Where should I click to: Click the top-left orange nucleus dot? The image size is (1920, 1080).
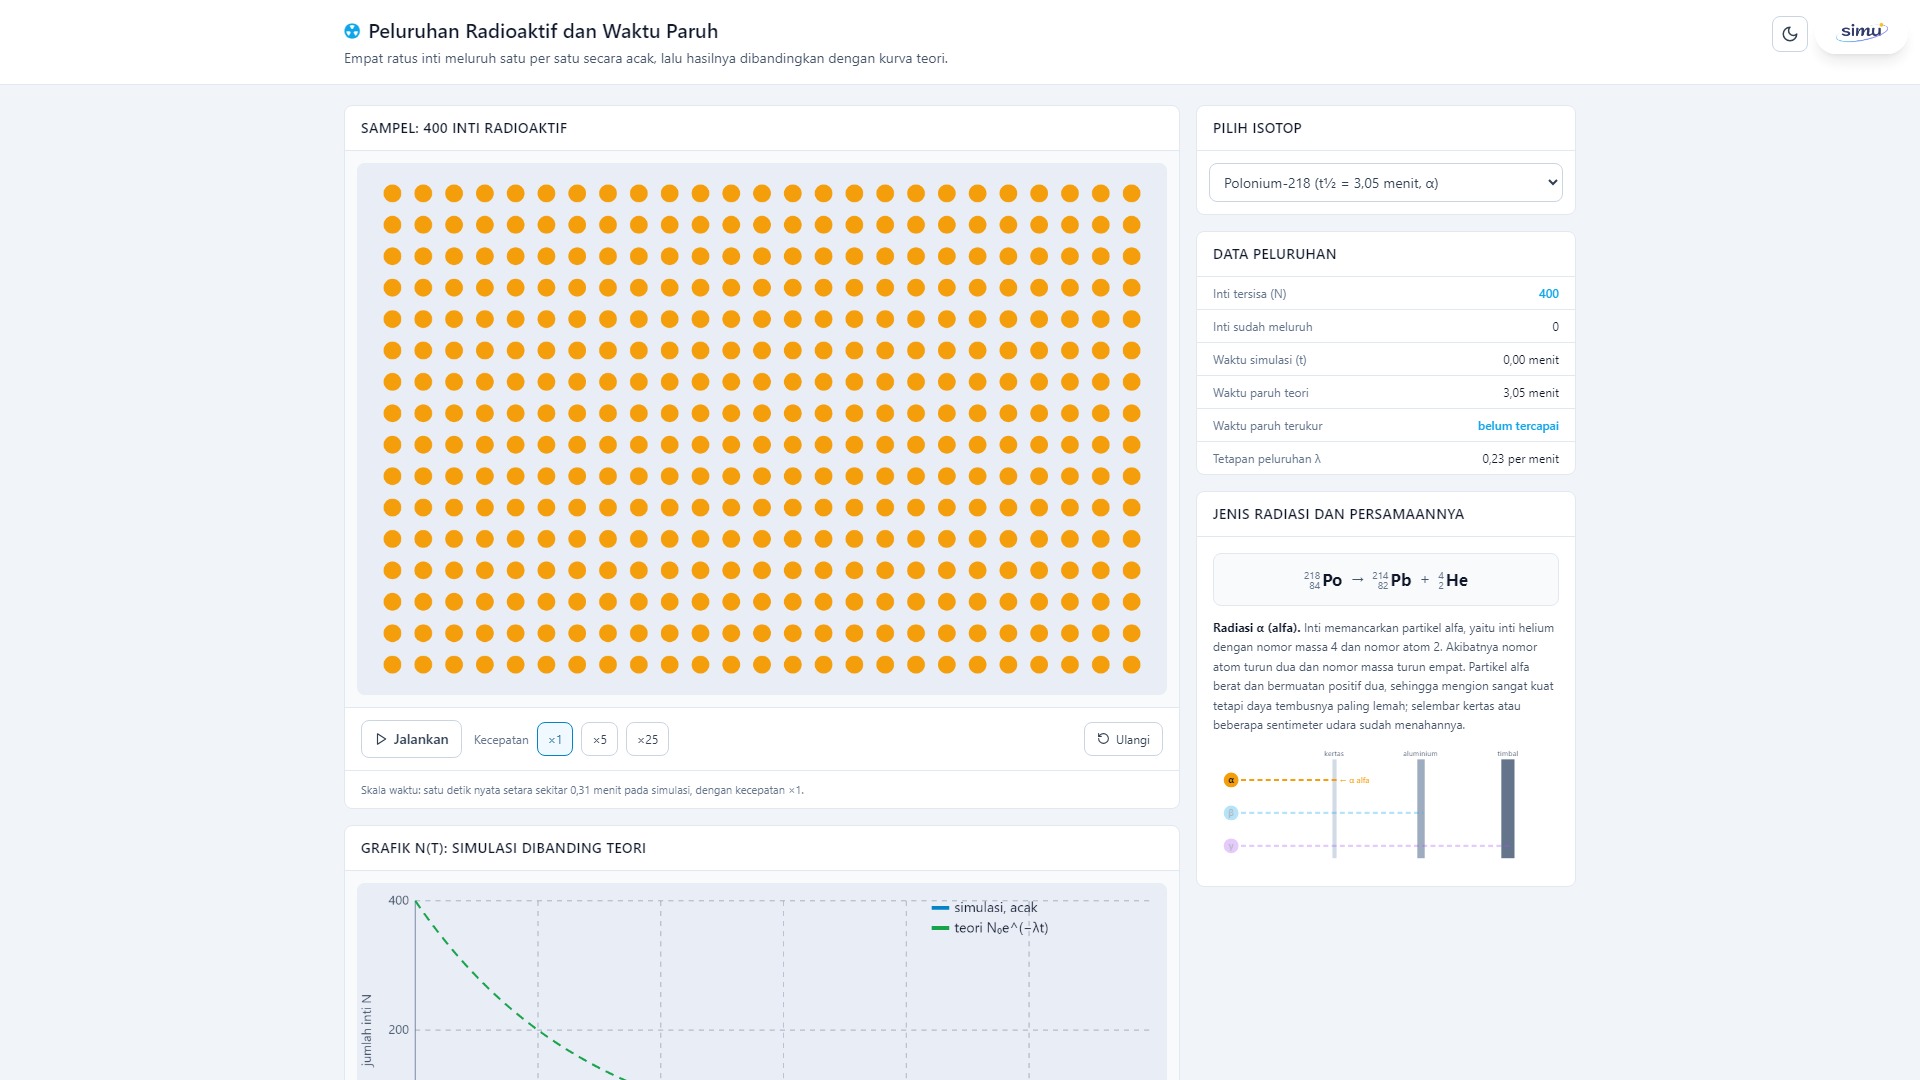(392, 193)
